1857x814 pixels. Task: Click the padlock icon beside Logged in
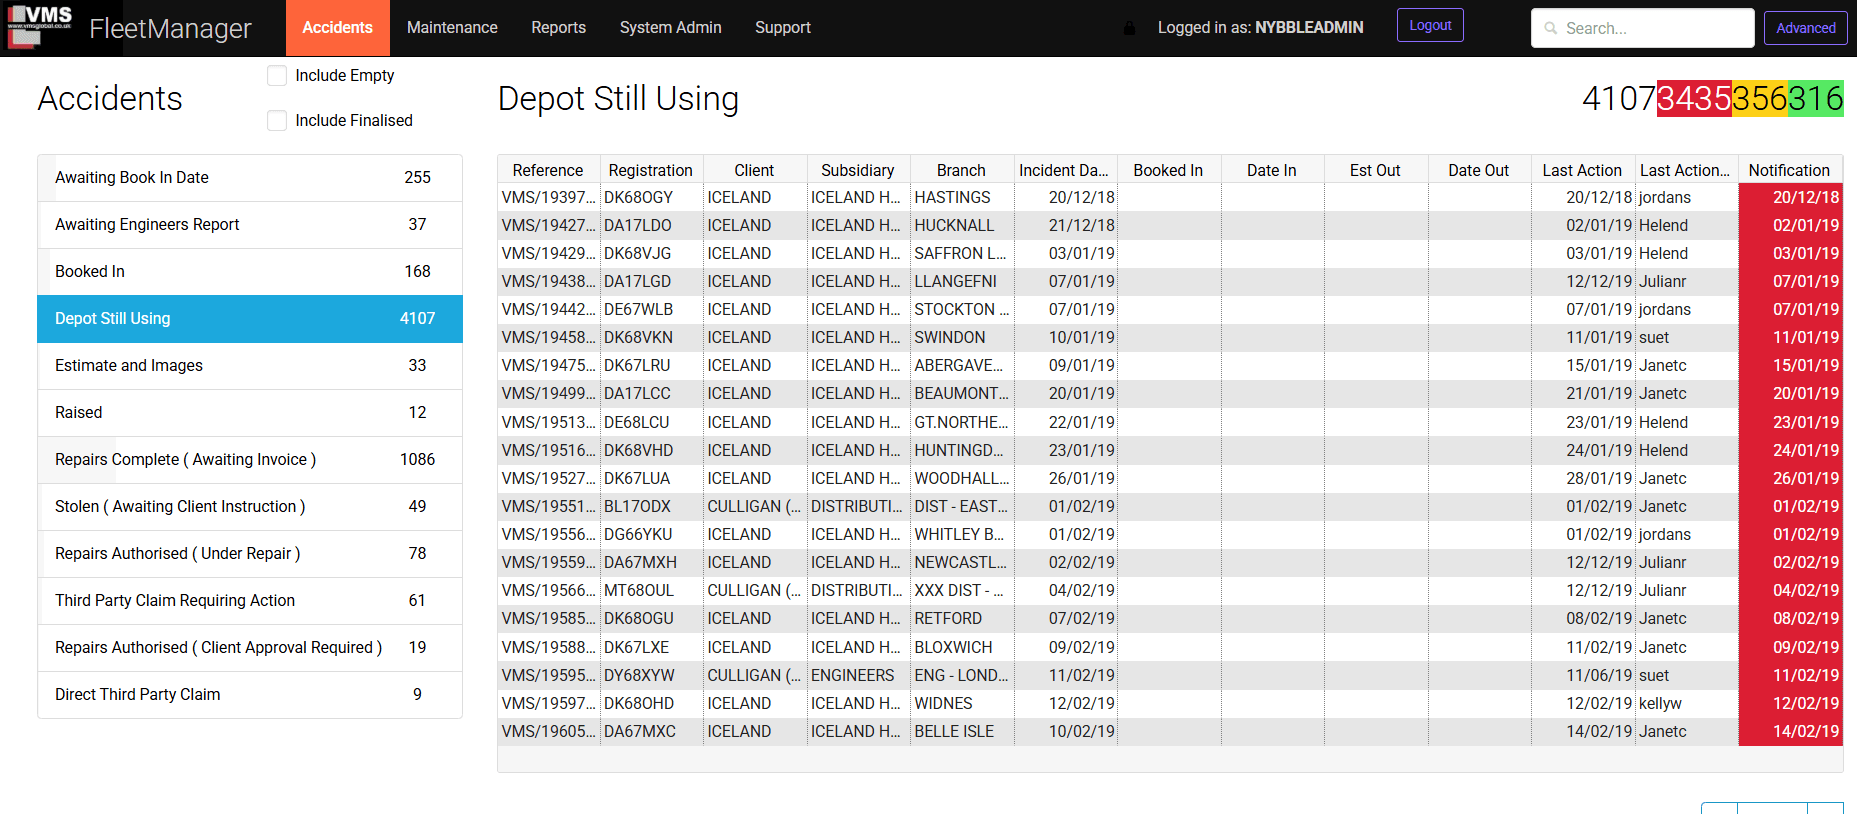tap(1129, 28)
